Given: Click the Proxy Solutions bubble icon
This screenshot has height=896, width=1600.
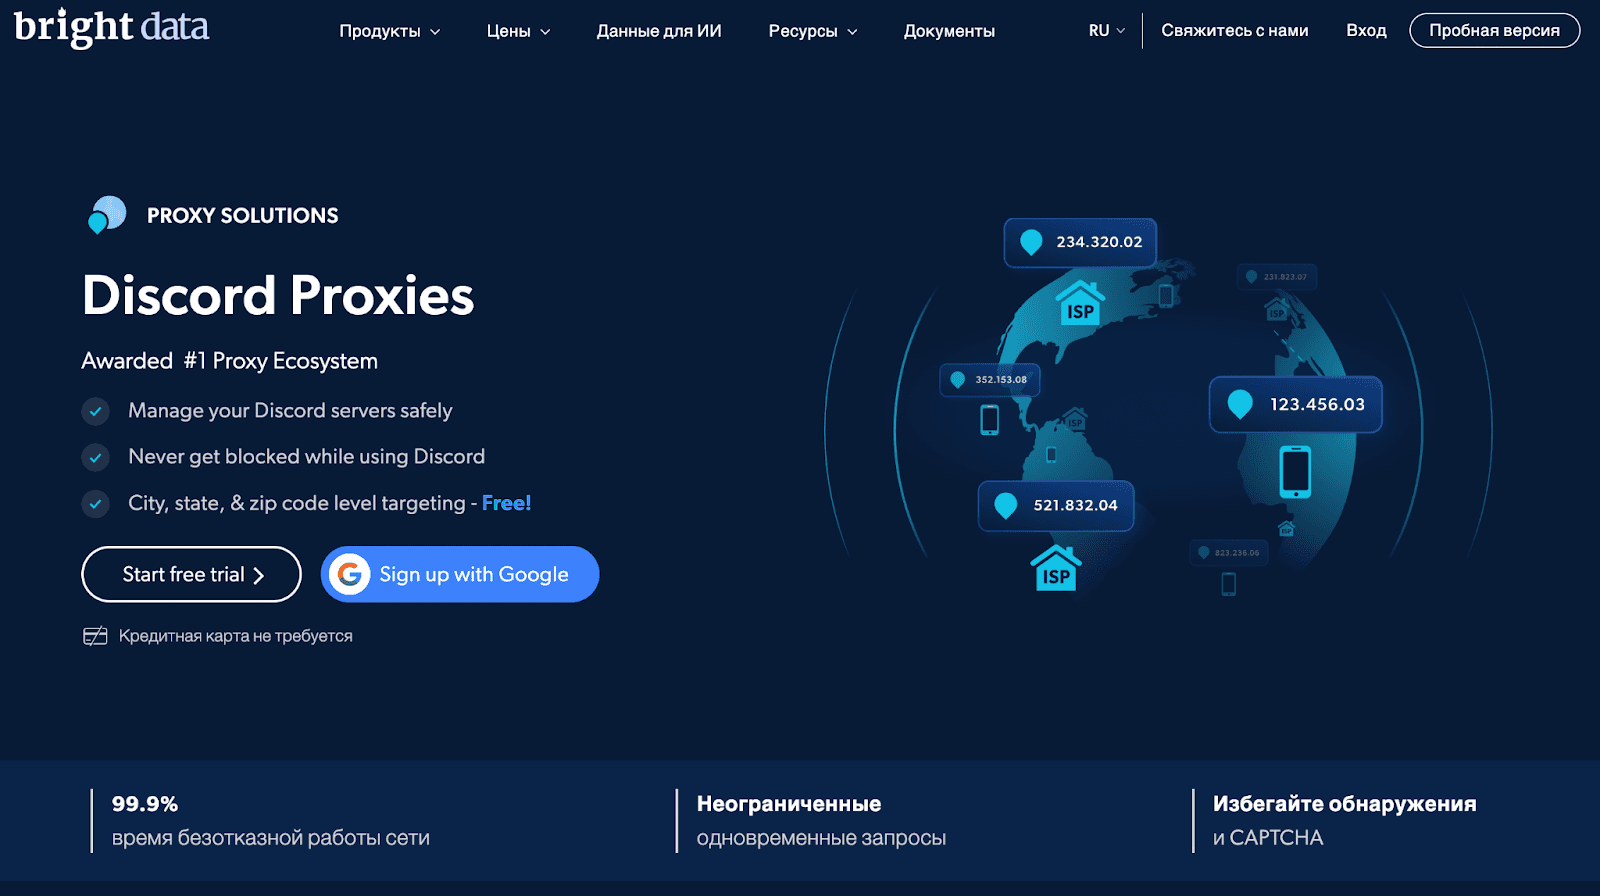Looking at the screenshot, I should point(107,214).
